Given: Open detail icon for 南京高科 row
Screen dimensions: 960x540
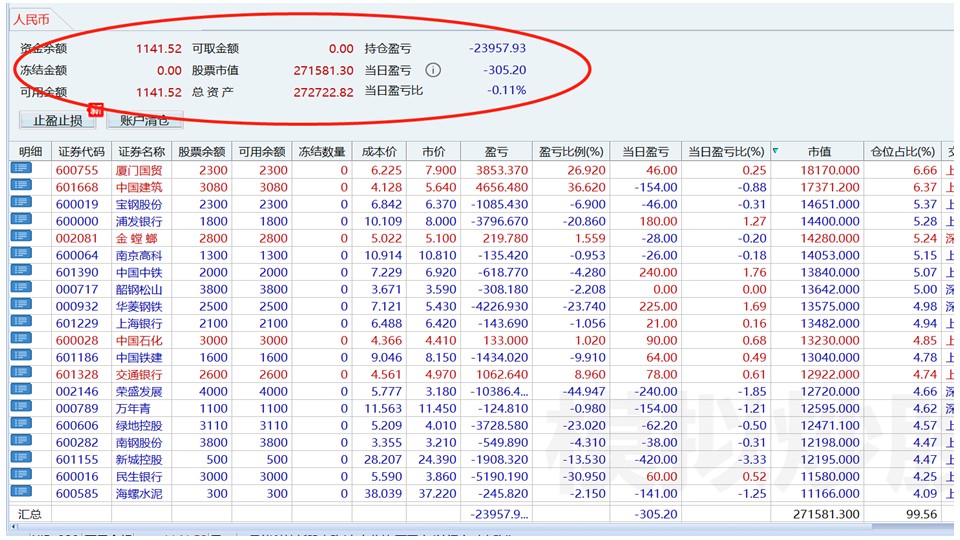Looking at the screenshot, I should 21,253.
